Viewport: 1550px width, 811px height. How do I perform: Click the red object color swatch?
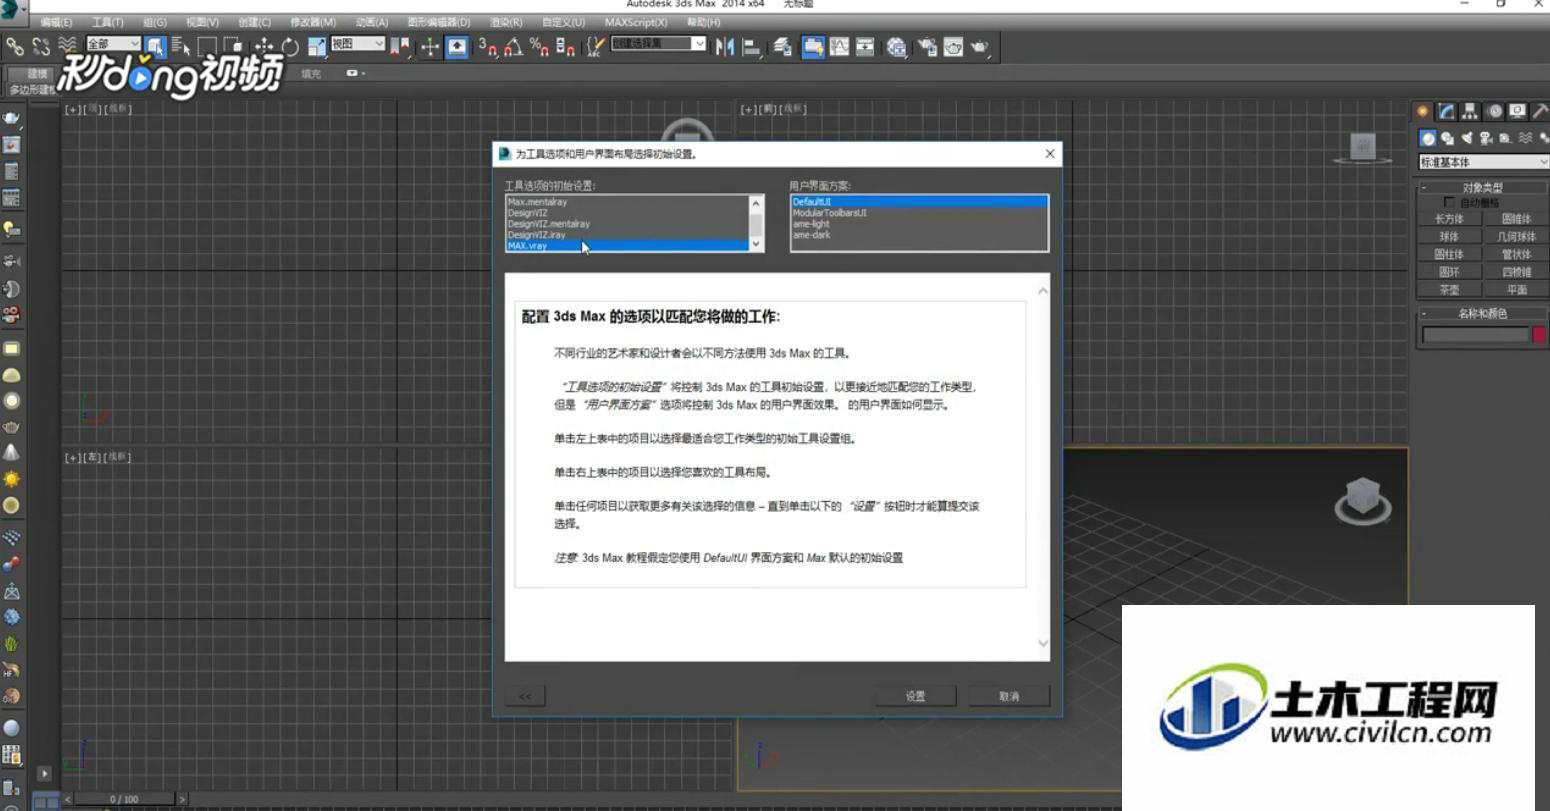1540,335
